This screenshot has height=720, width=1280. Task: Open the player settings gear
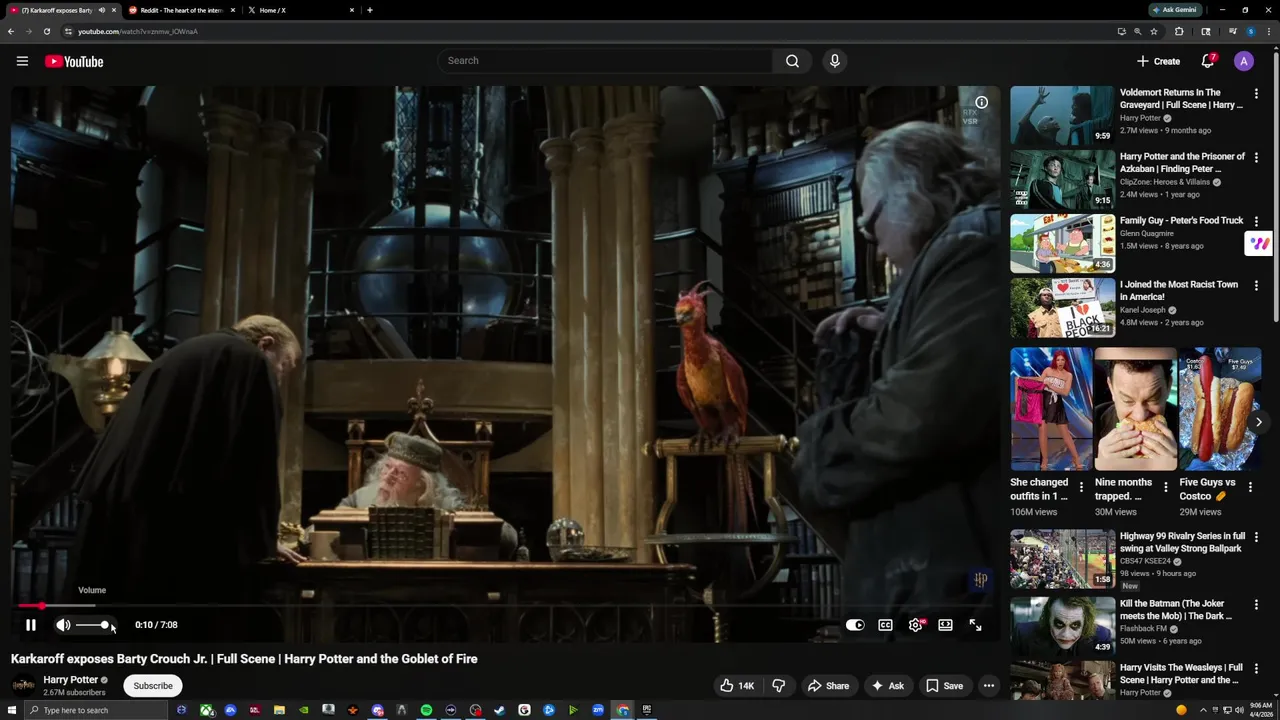point(915,625)
